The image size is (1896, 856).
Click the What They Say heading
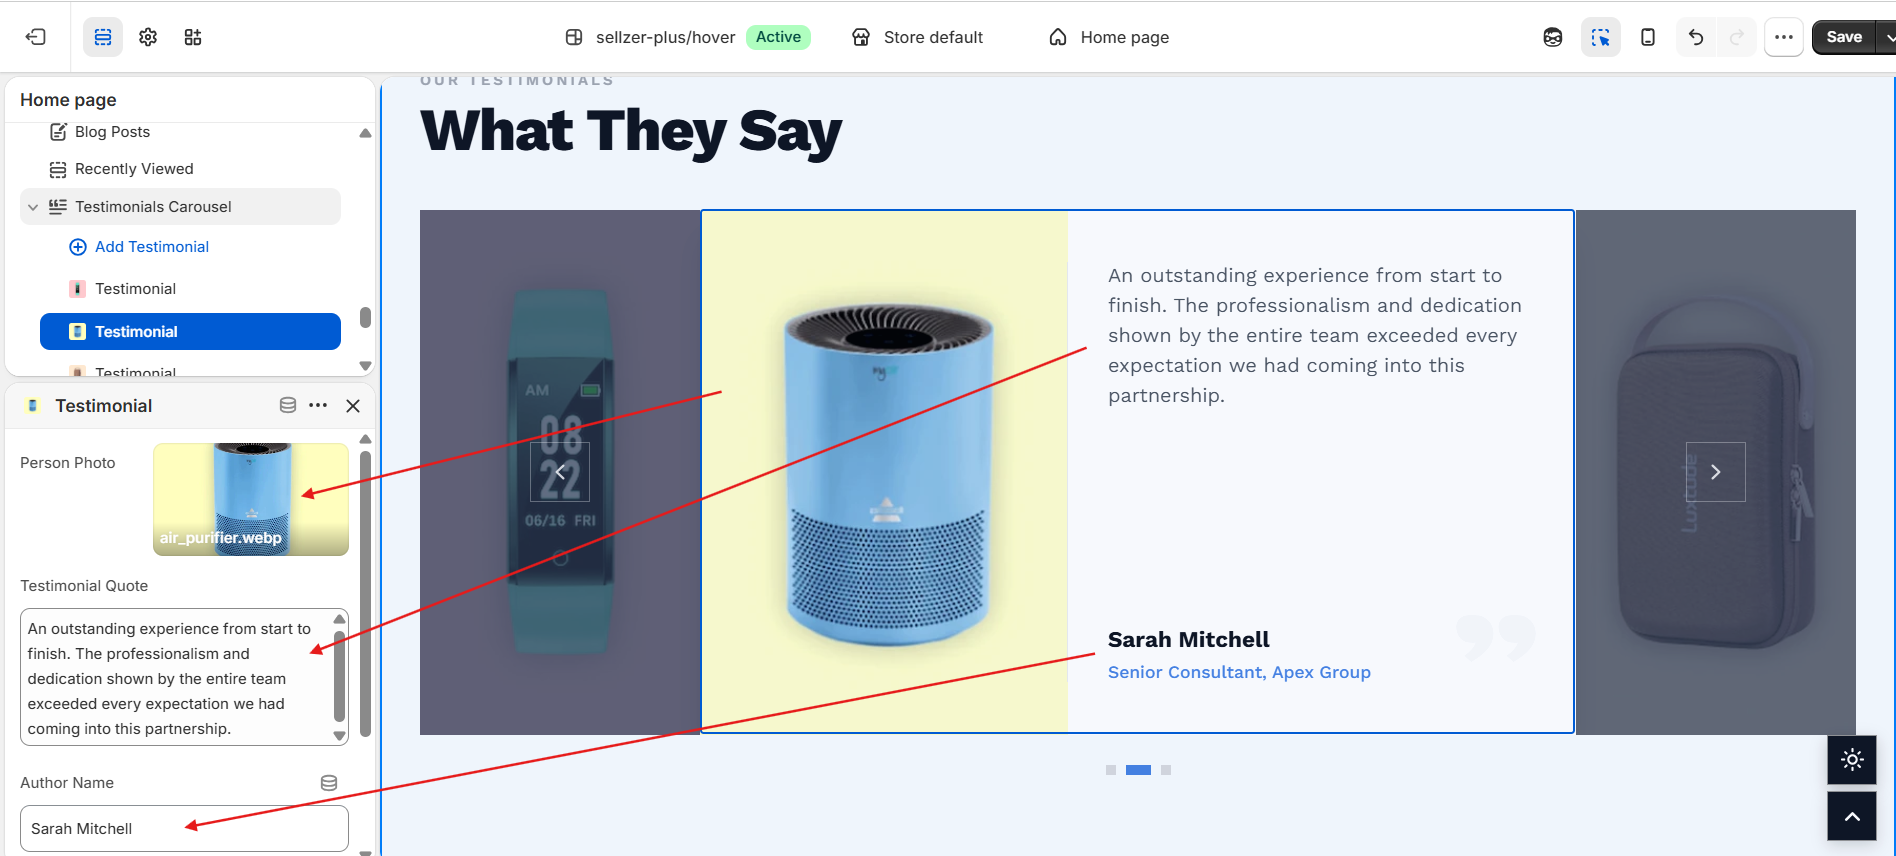tap(631, 132)
